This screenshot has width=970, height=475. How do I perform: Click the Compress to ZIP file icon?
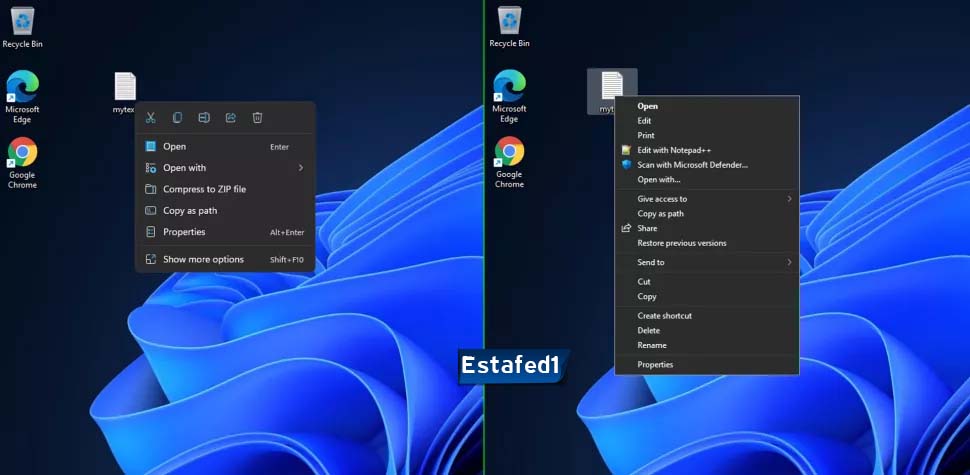(x=150, y=189)
